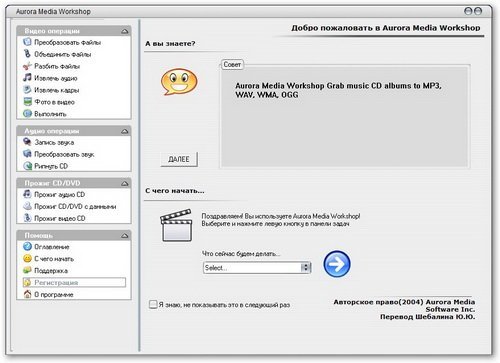The image size is (500, 363).
Task: Click the house icon for О программе
Action: pos(27,294)
